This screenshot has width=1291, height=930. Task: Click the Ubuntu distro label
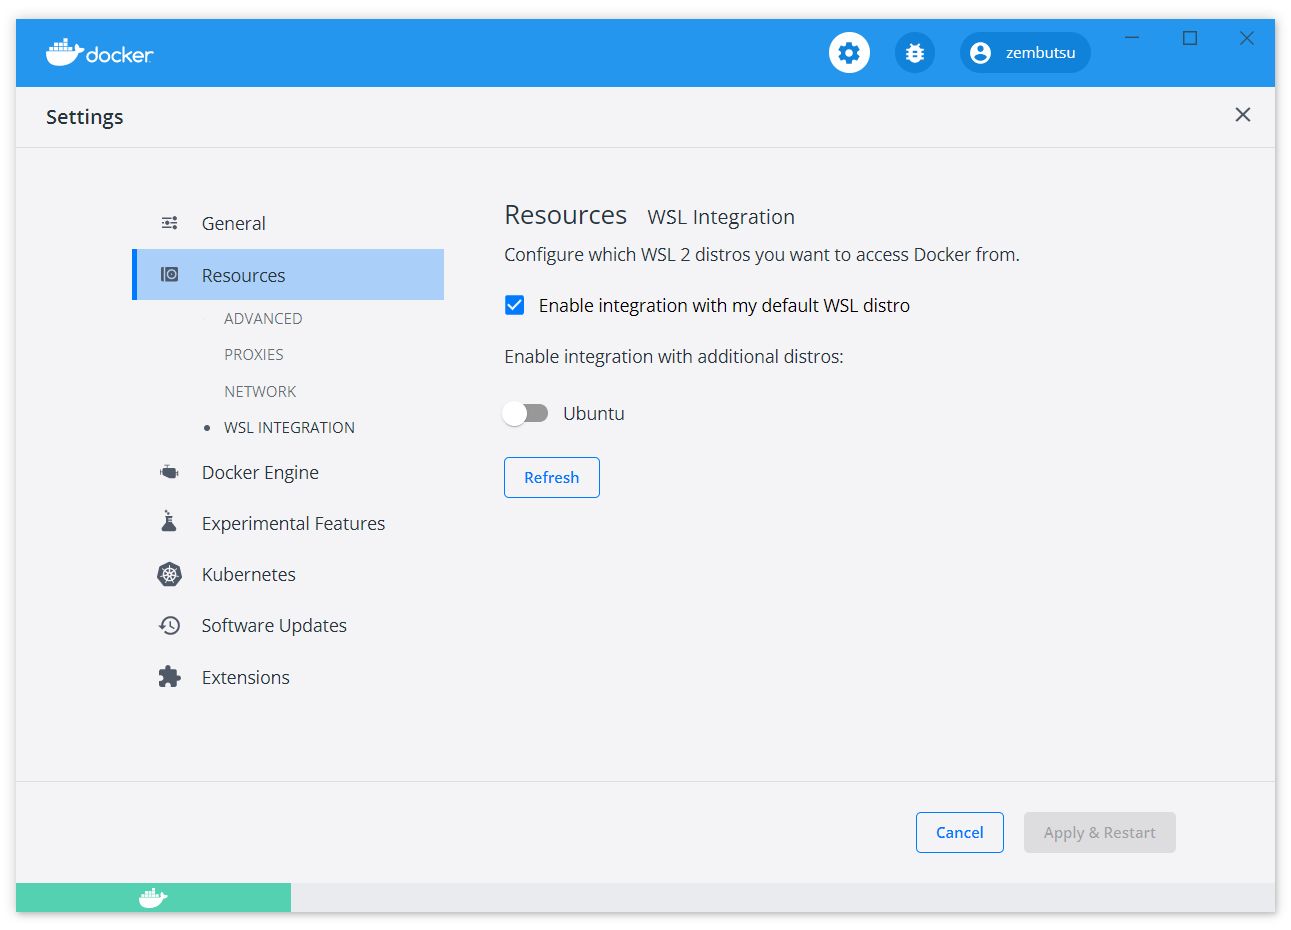(x=594, y=413)
